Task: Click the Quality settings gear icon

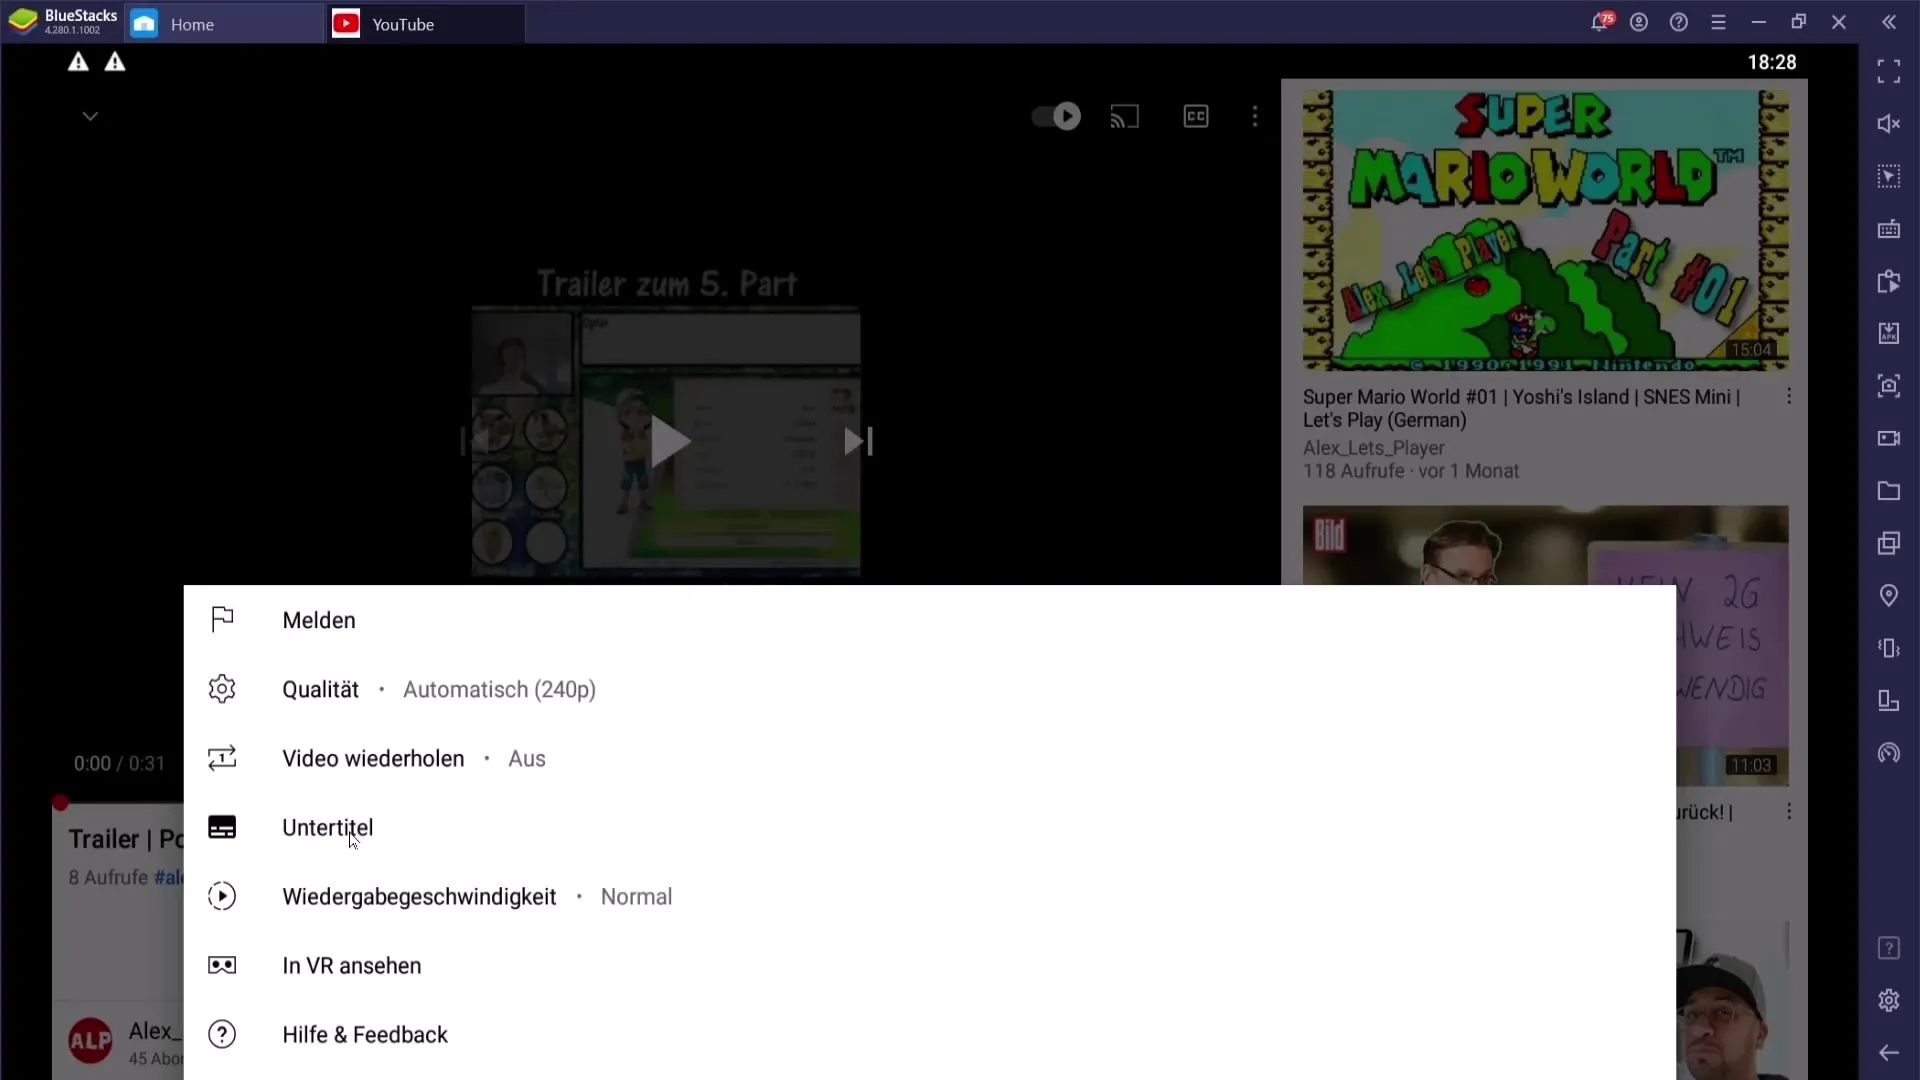Action: click(222, 688)
